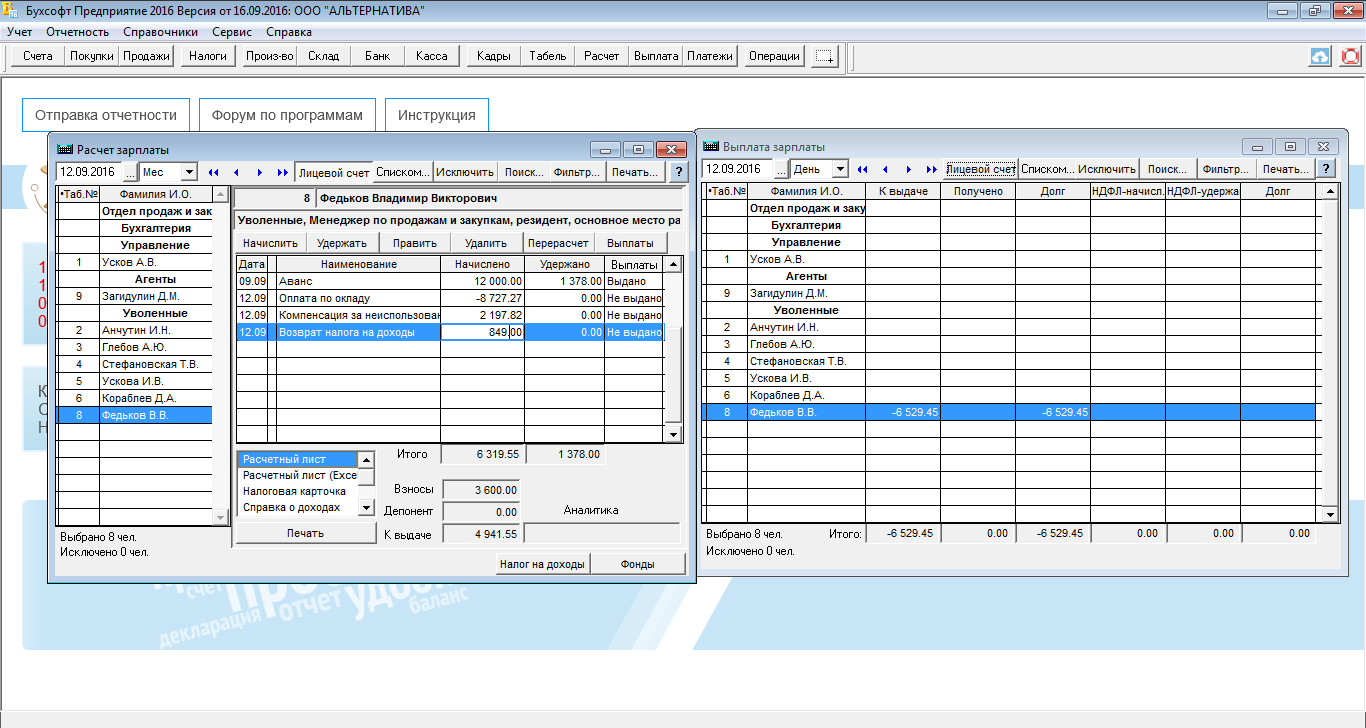Select employee Усков А.В. in Расчет зарплаты list
1366x728 pixels.
coord(129,262)
